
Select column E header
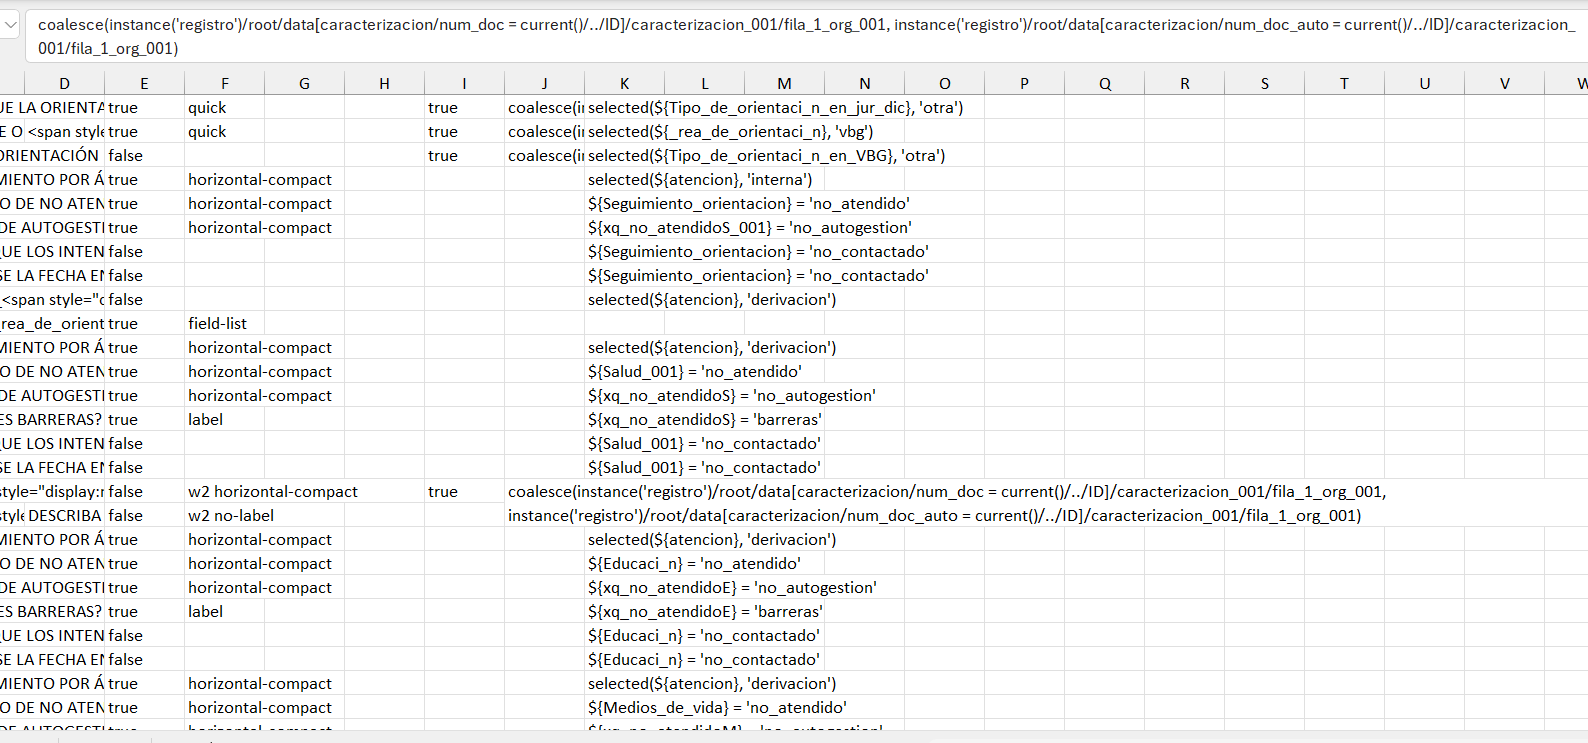pos(144,84)
